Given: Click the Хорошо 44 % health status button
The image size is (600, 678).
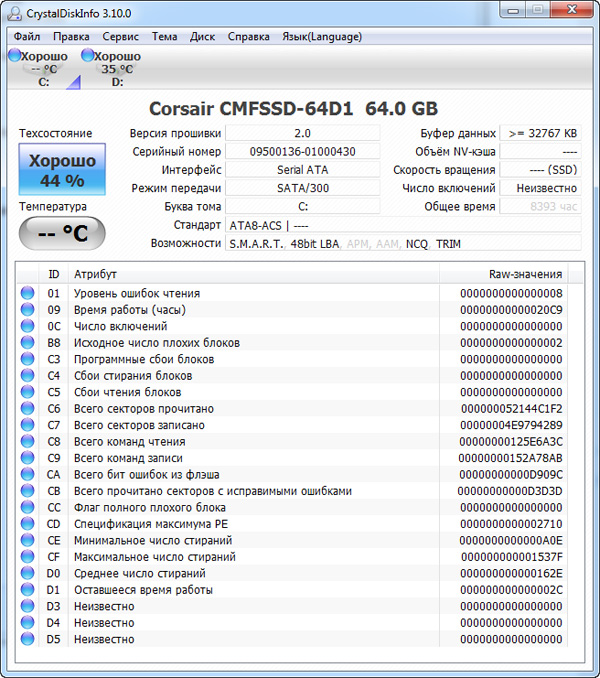Looking at the screenshot, I should tap(62, 170).
